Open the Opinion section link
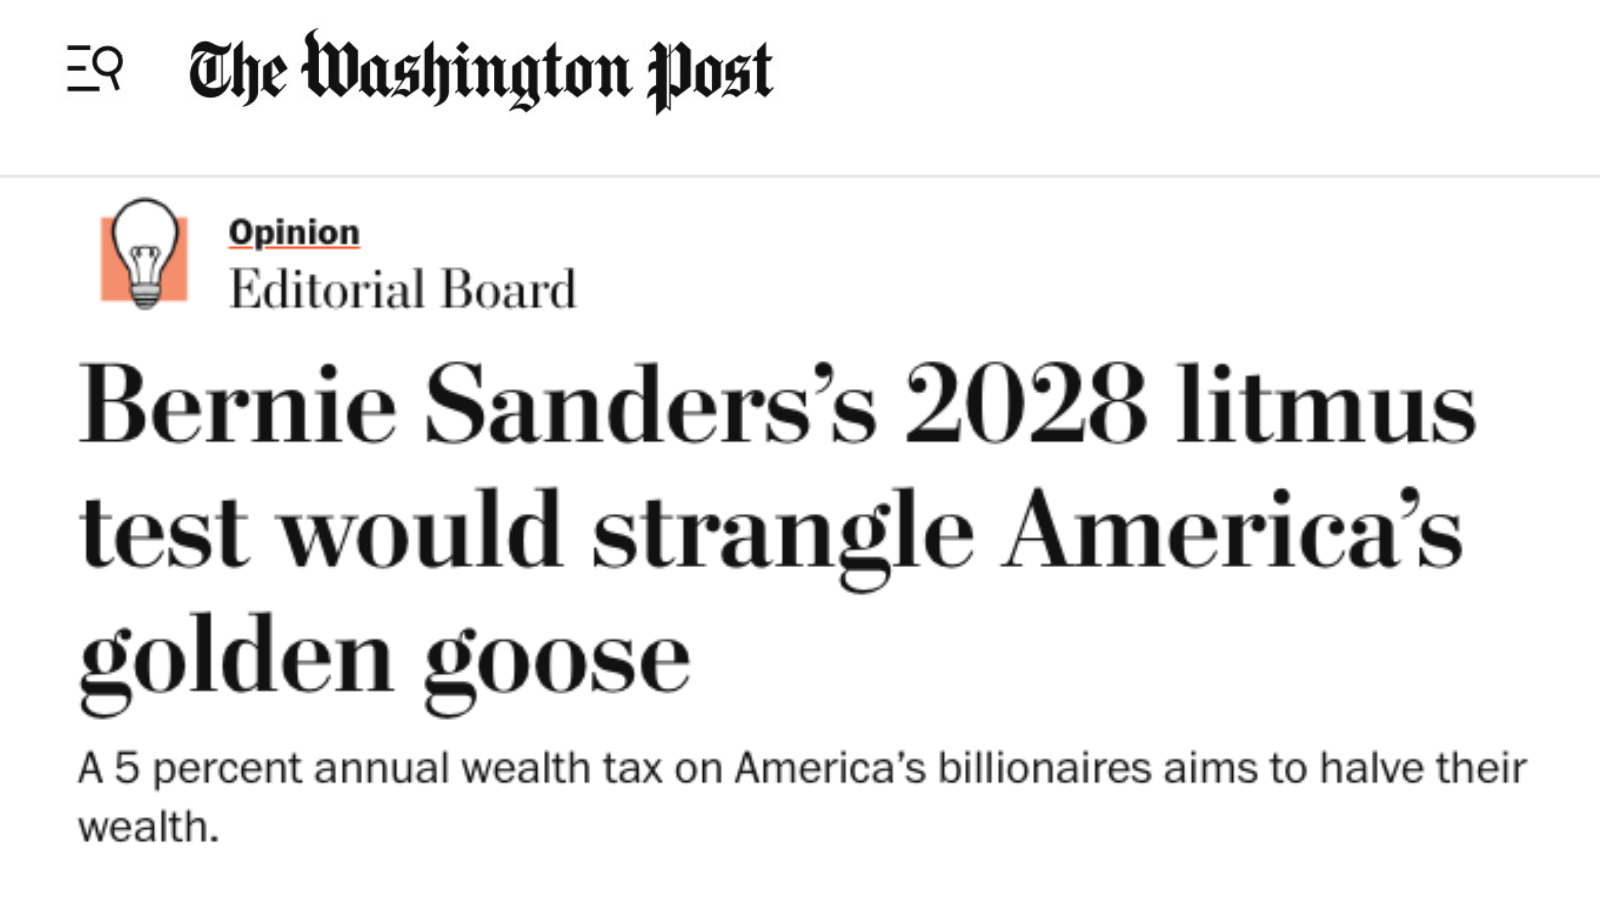The image size is (1600, 900). coord(293,232)
